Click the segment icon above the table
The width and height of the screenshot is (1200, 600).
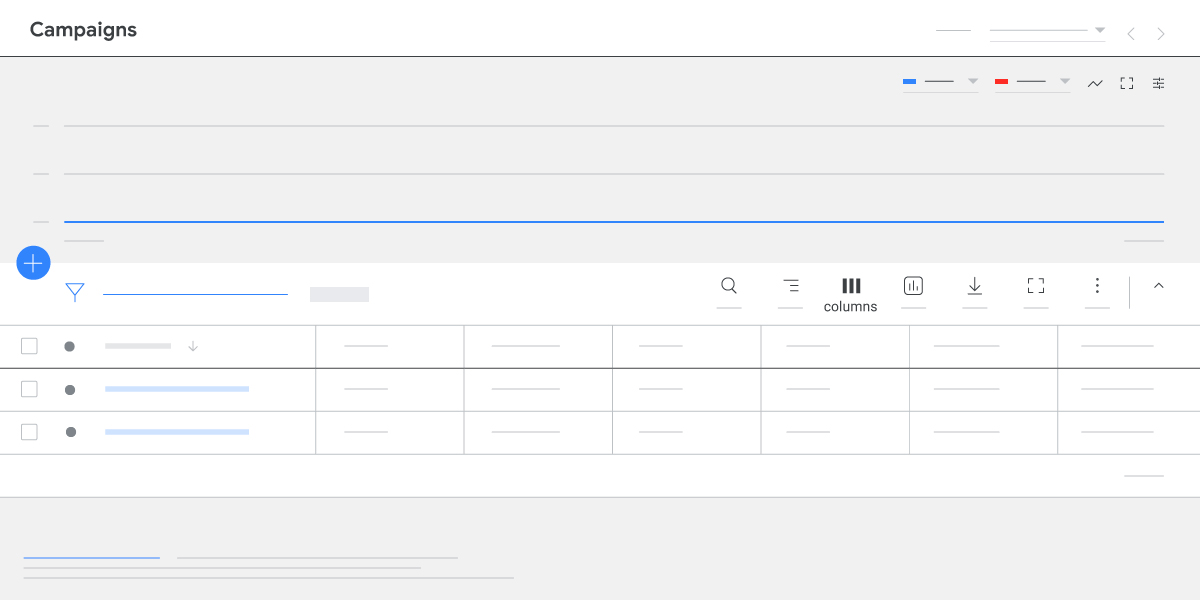(790, 285)
